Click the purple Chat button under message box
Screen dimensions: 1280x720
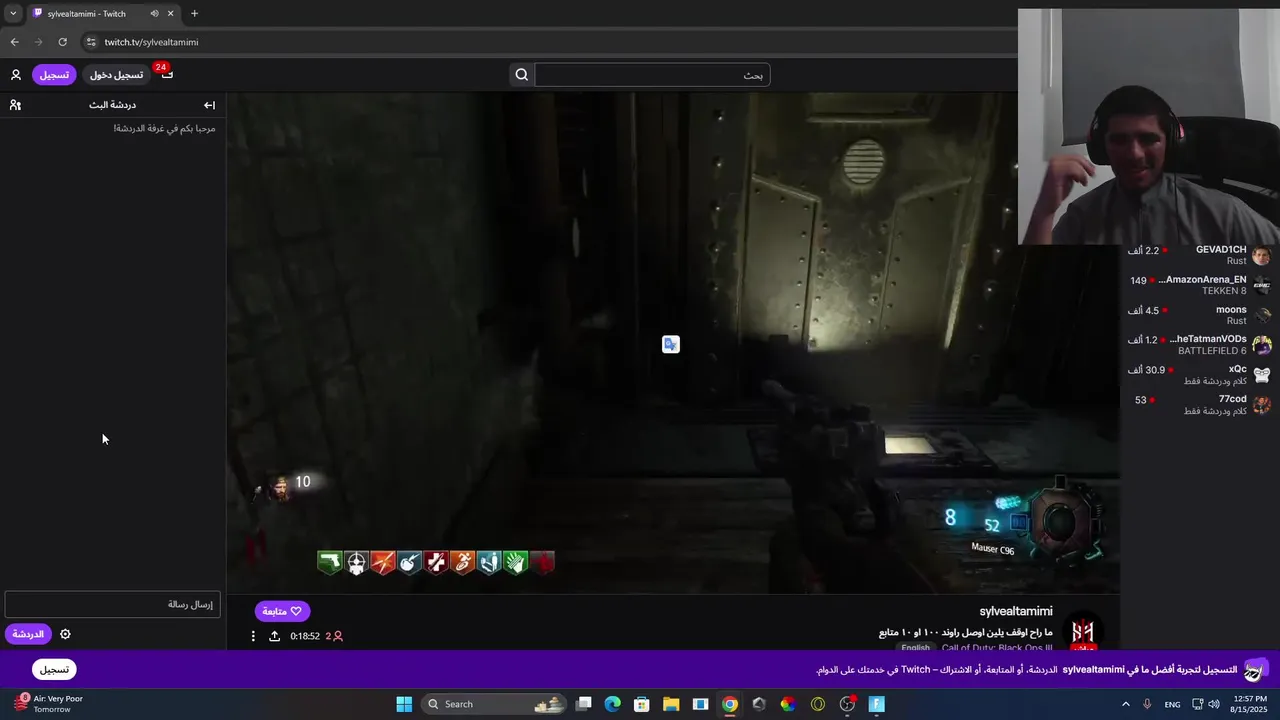pyautogui.click(x=28, y=634)
